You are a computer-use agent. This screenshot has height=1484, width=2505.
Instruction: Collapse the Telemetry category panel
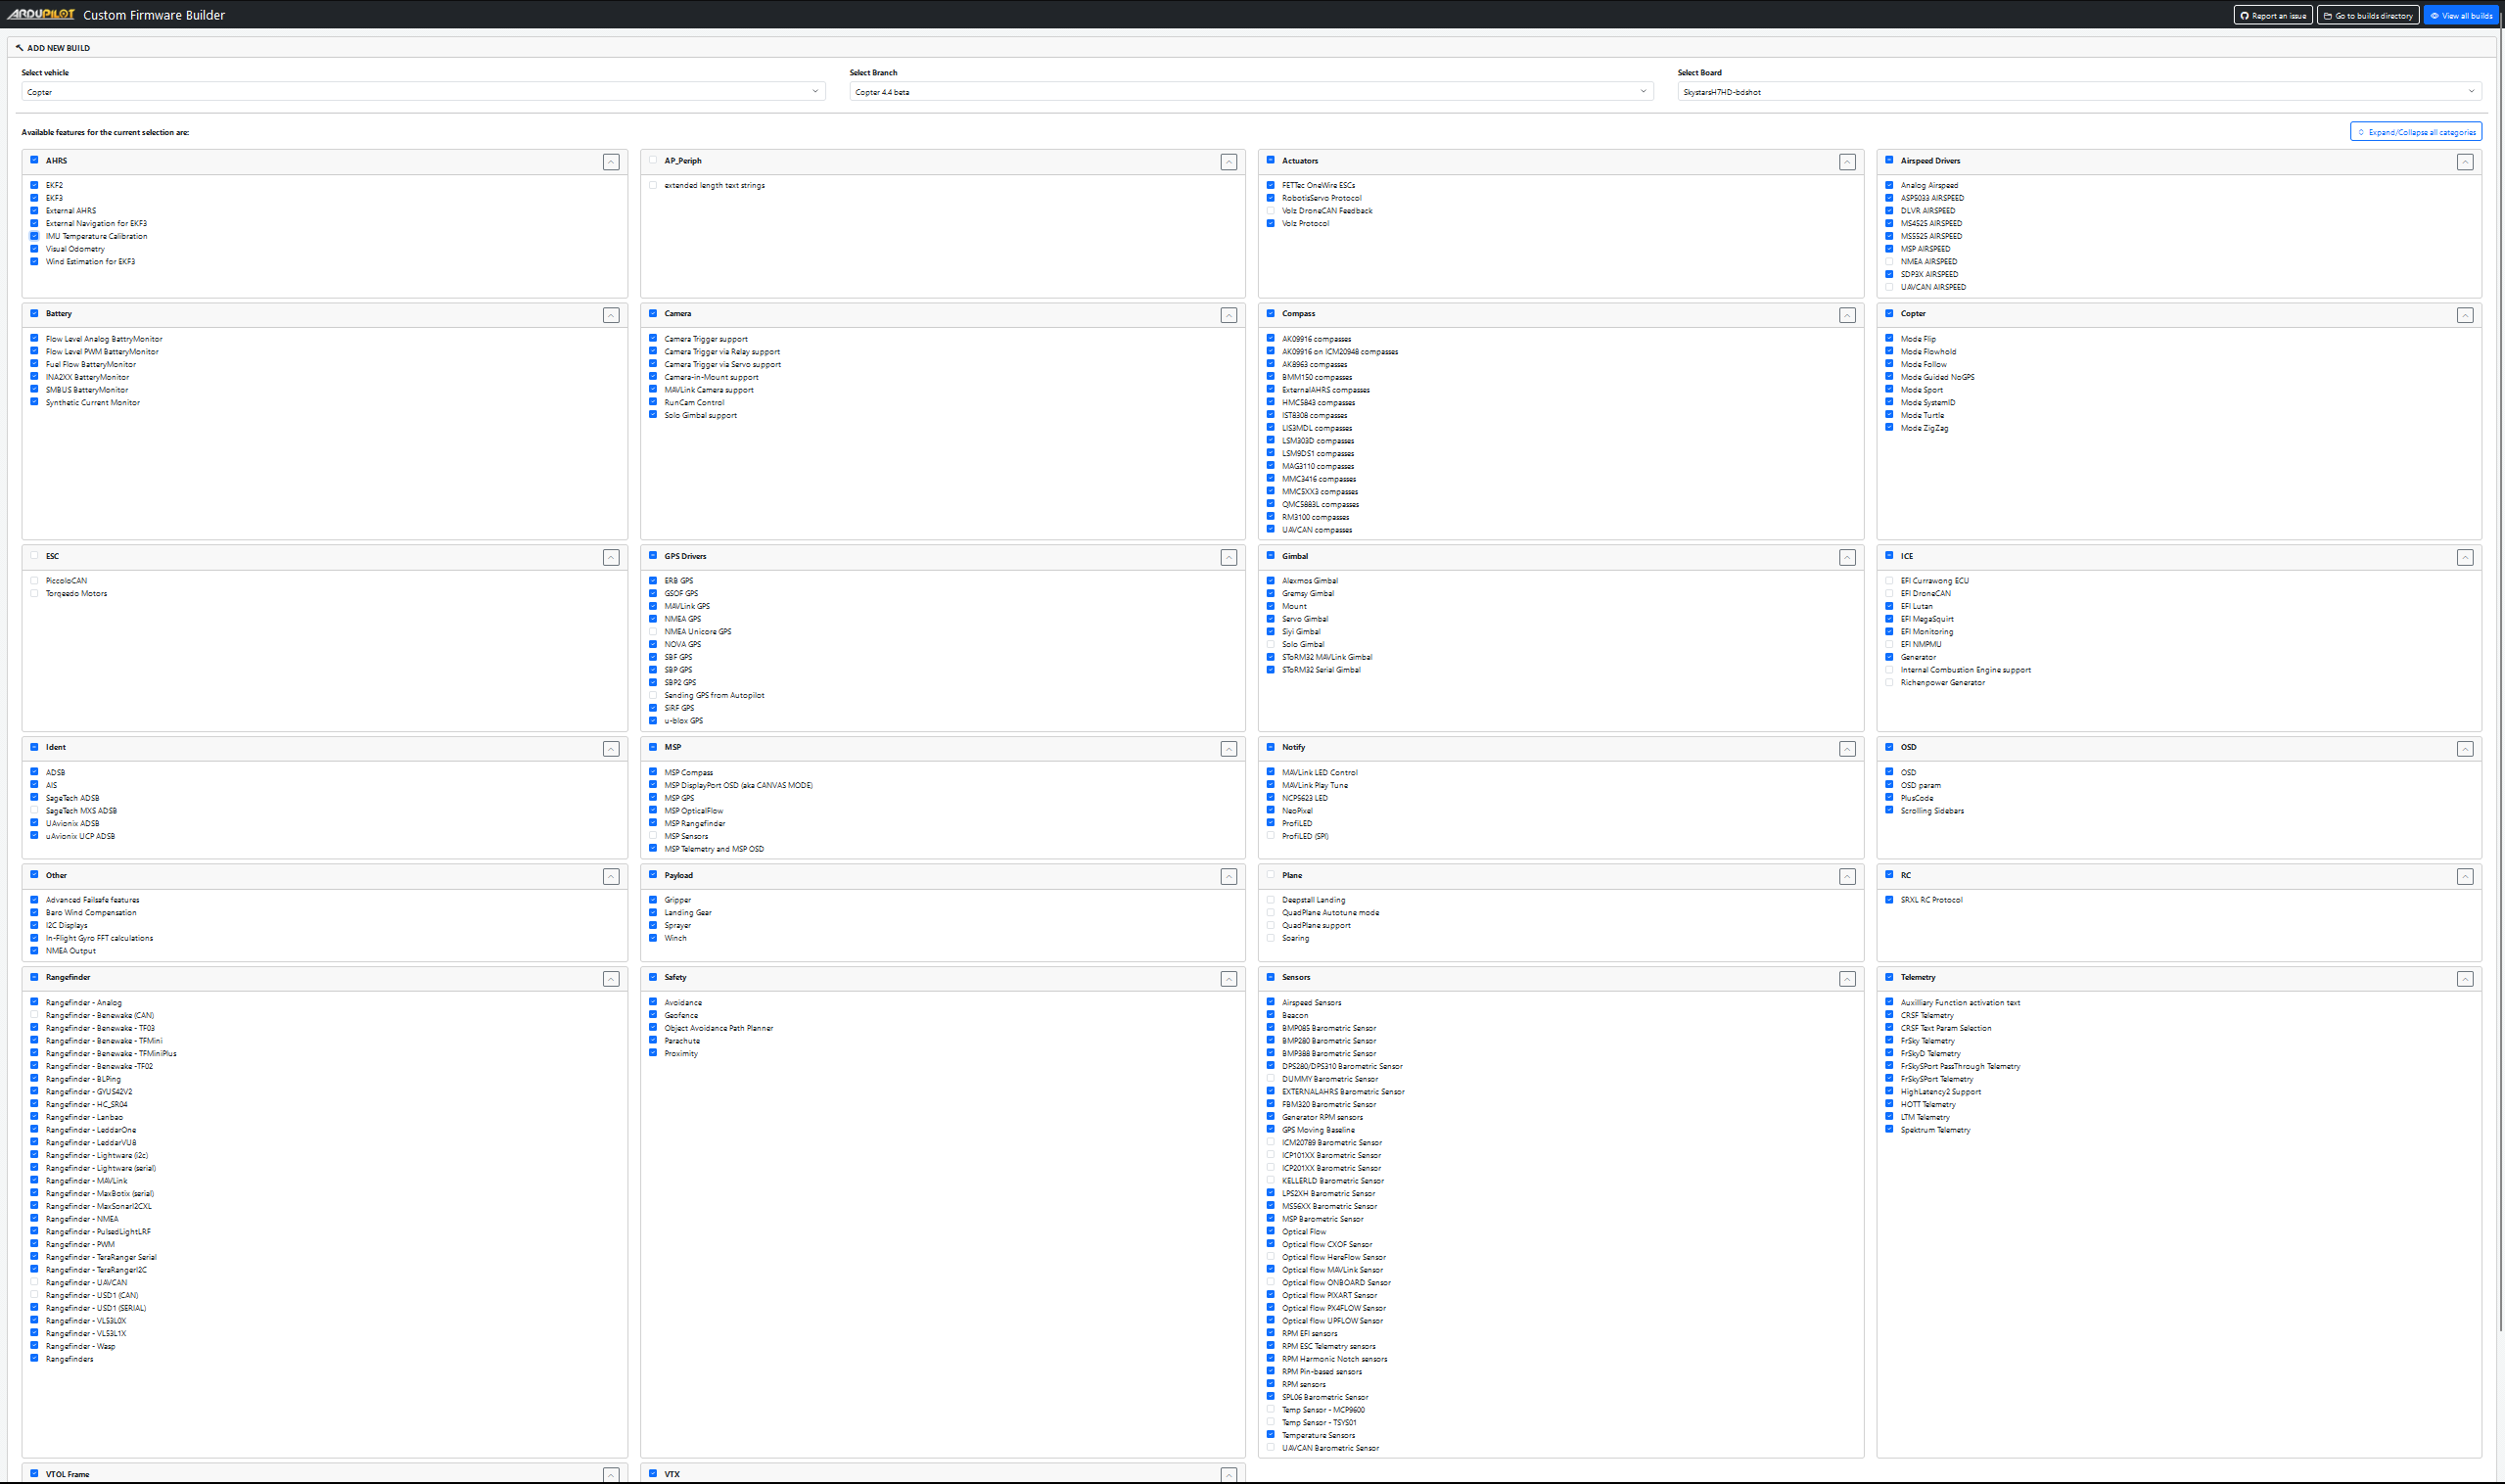tap(2465, 979)
